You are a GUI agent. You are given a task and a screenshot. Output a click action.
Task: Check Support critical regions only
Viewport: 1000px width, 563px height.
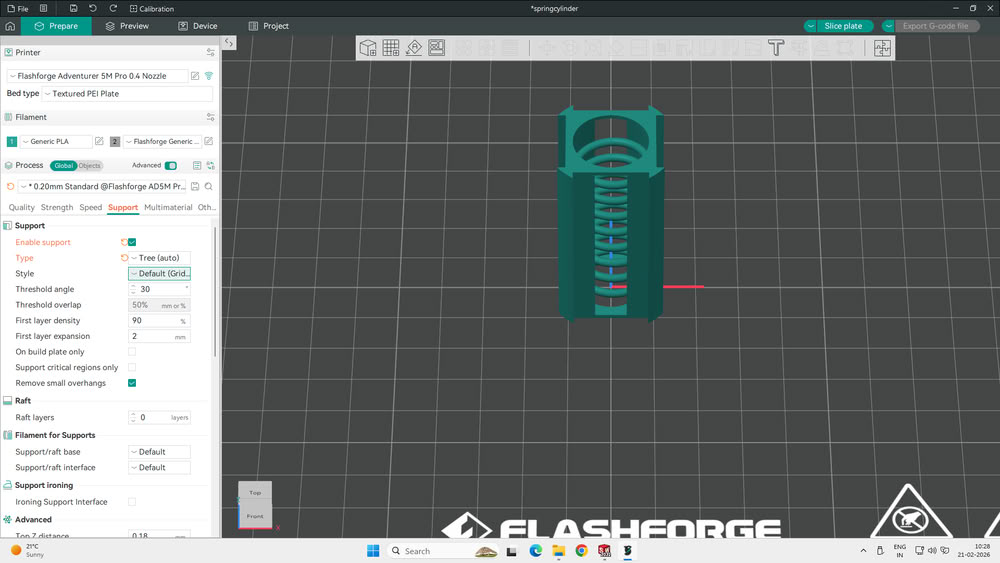132,367
